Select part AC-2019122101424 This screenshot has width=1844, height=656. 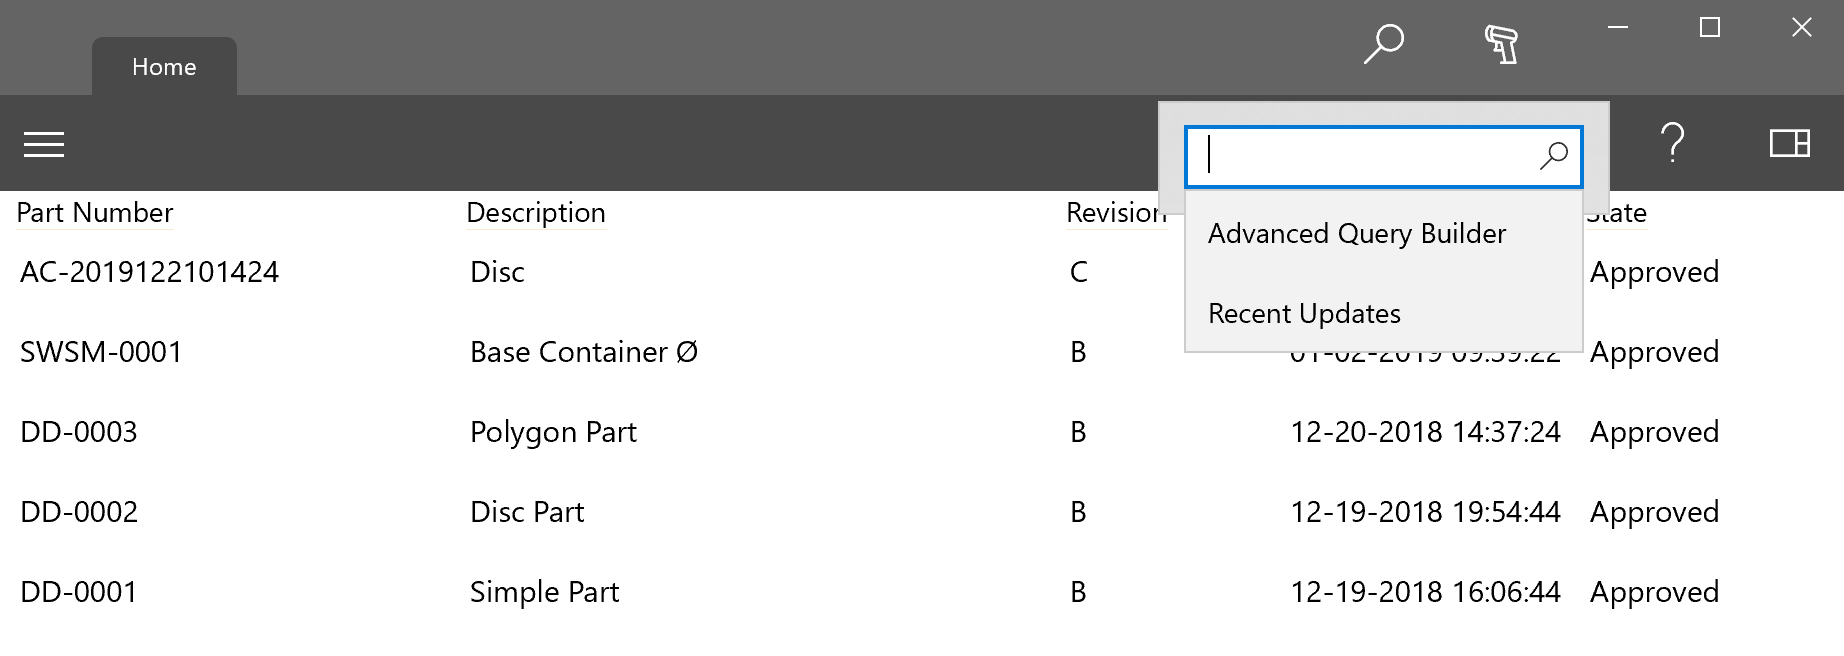(x=150, y=272)
